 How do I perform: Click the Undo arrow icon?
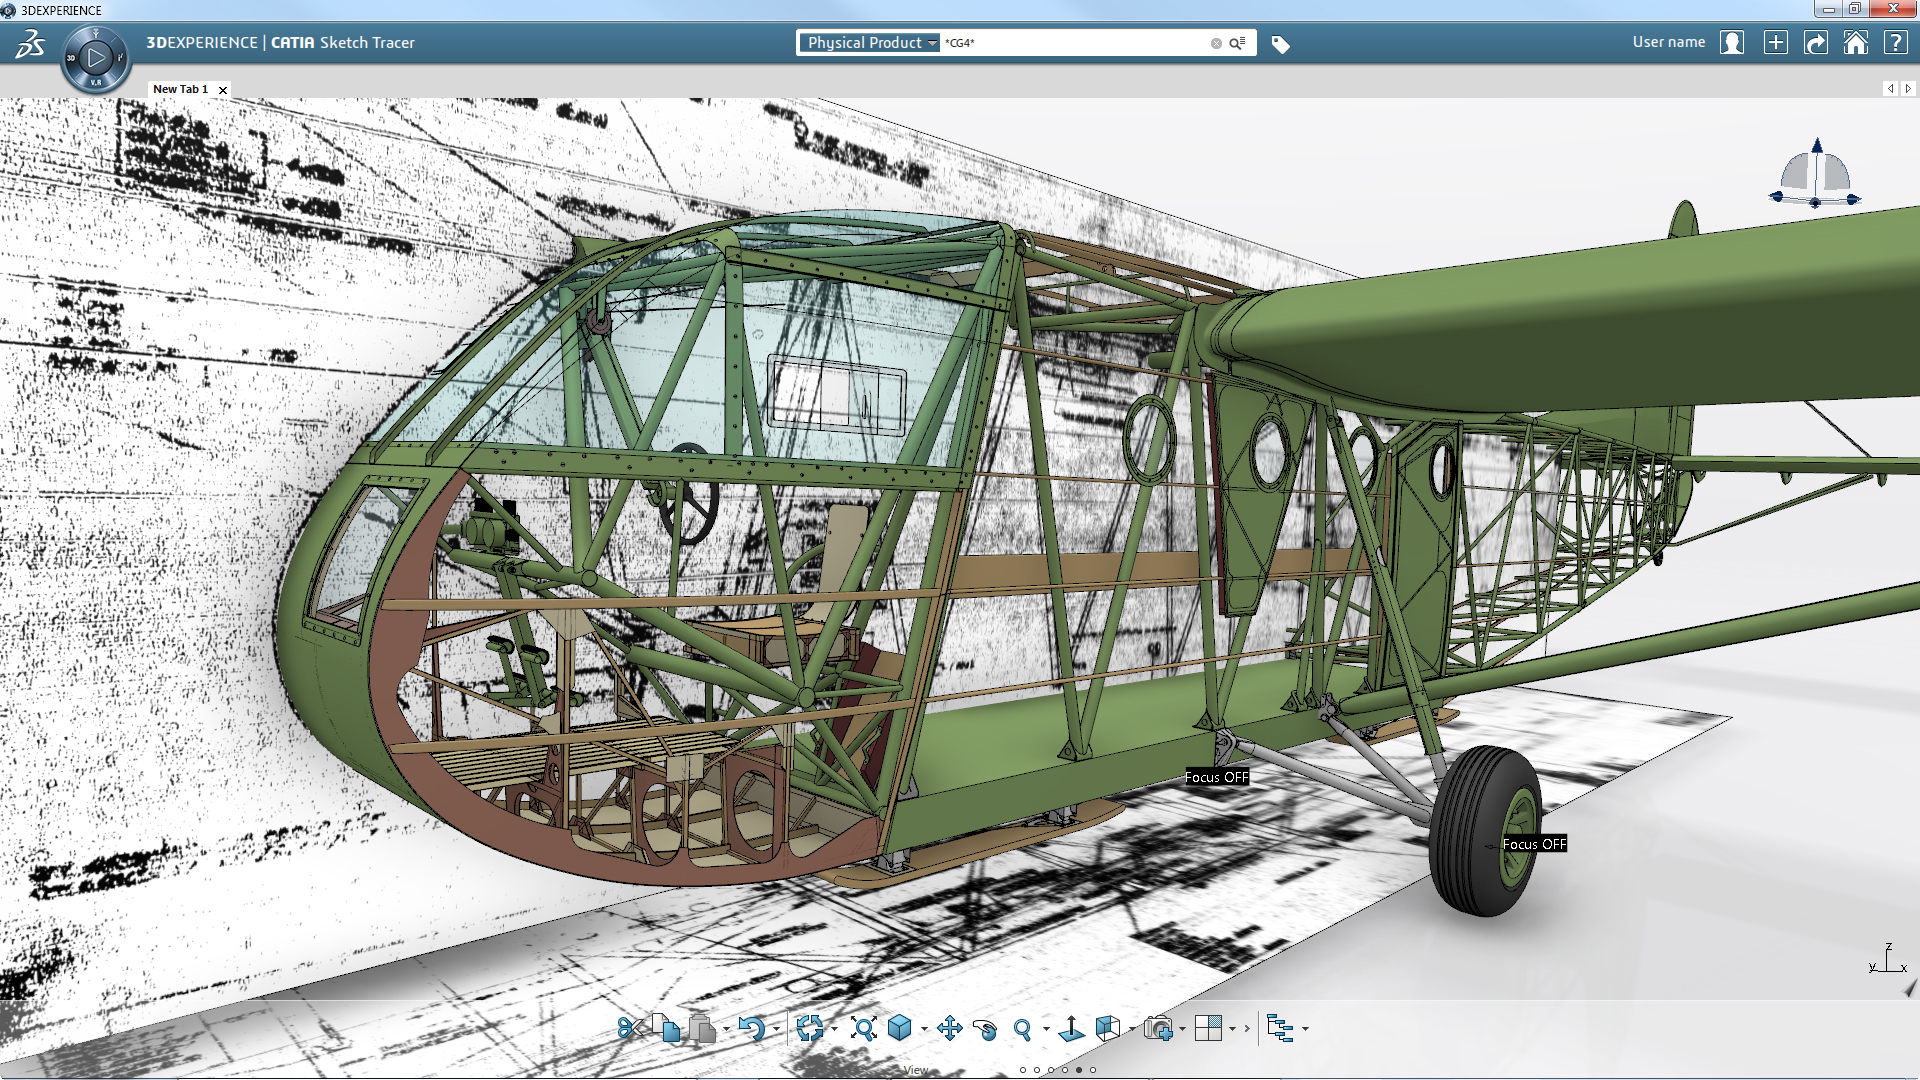(751, 1028)
